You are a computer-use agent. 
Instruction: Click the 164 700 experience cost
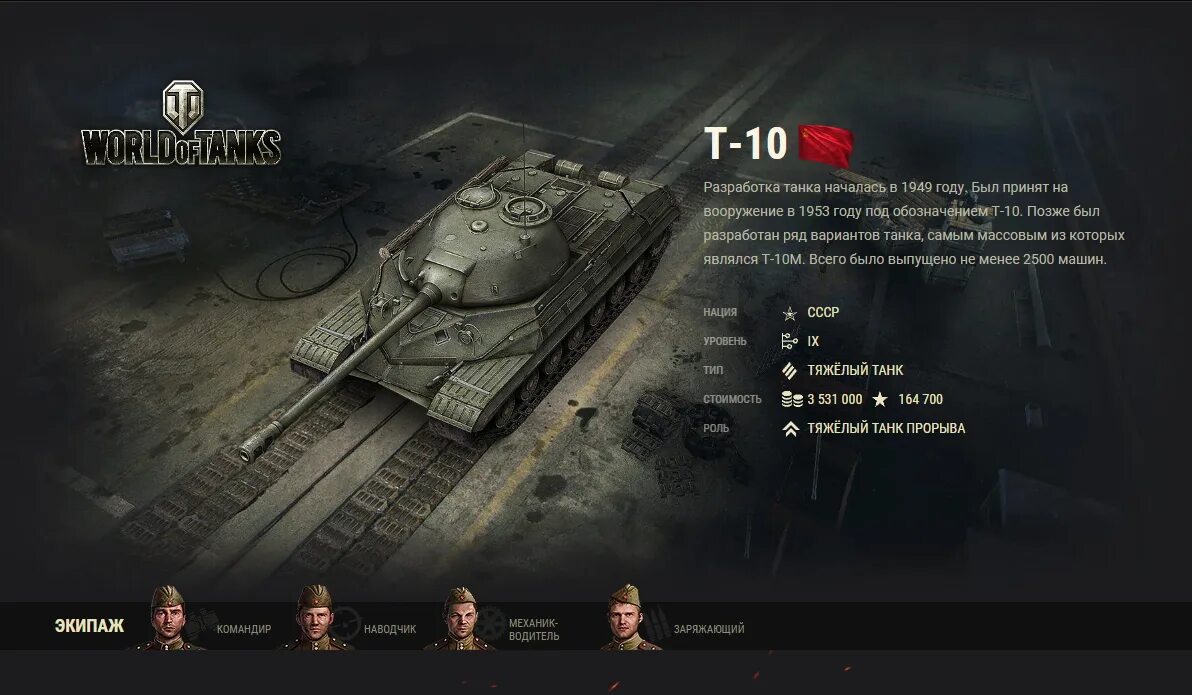[x=921, y=399]
